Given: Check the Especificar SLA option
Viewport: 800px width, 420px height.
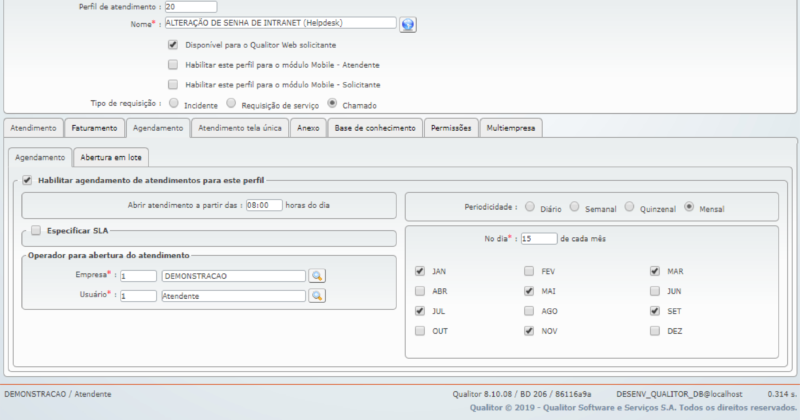Looking at the screenshot, I should click(36, 231).
